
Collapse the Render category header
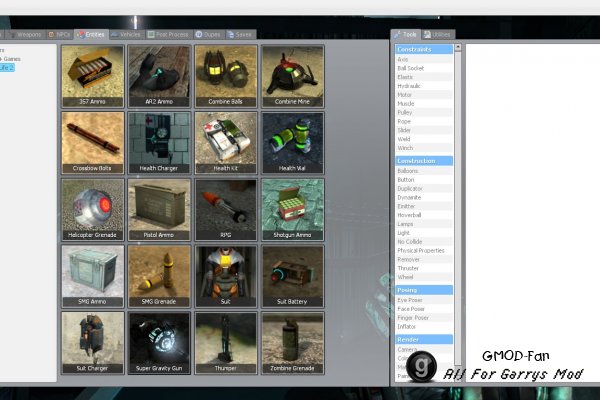[x=424, y=339]
